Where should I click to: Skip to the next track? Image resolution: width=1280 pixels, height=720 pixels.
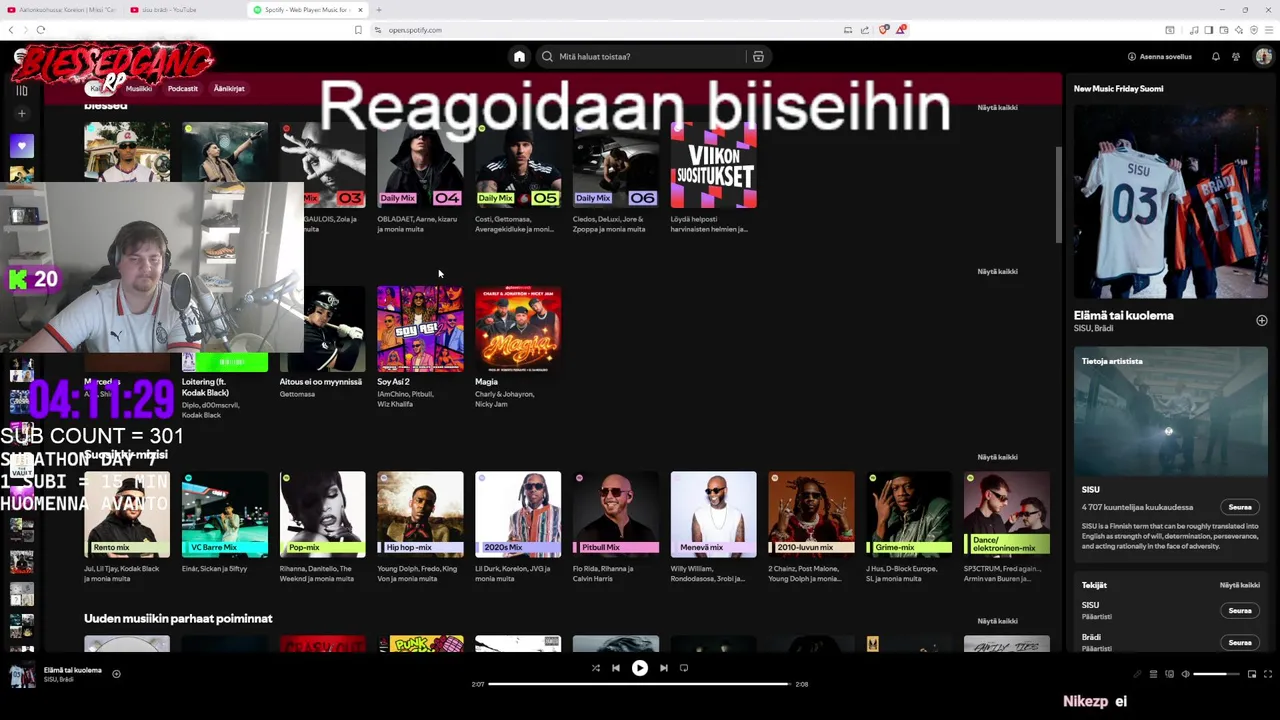click(664, 668)
